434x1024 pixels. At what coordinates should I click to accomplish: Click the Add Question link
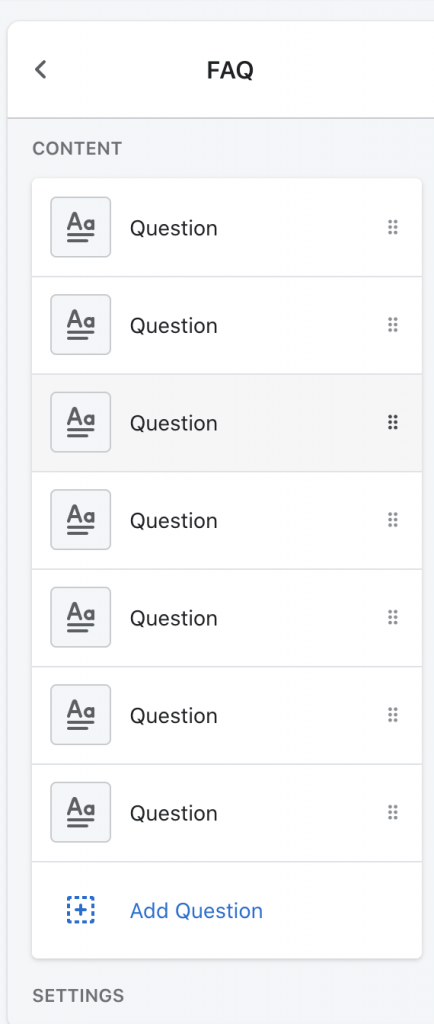tap(196, 910)
